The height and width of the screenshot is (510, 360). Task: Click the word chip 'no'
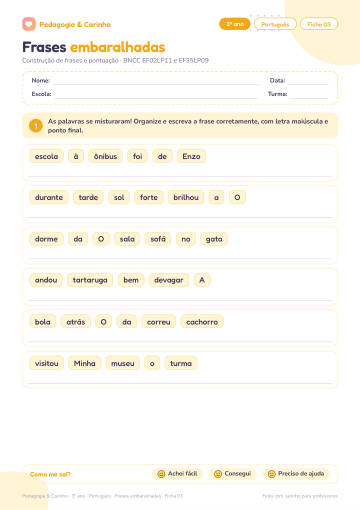point(186,239)
